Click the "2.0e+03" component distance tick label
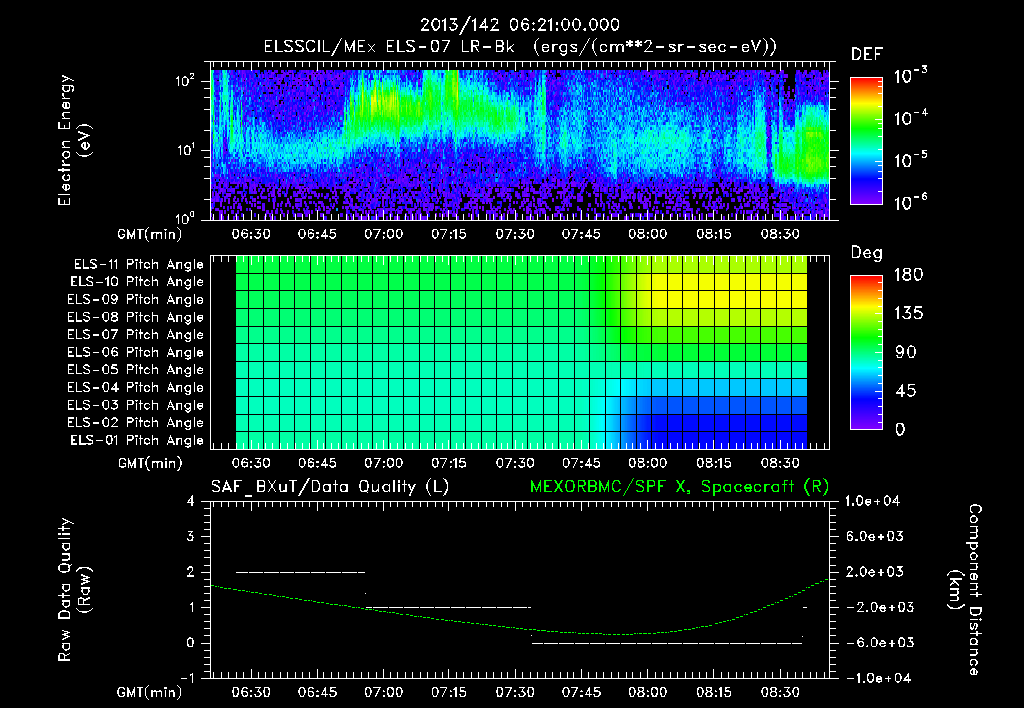This screenshot has width=1024, height=708. (x=875, y=571)
